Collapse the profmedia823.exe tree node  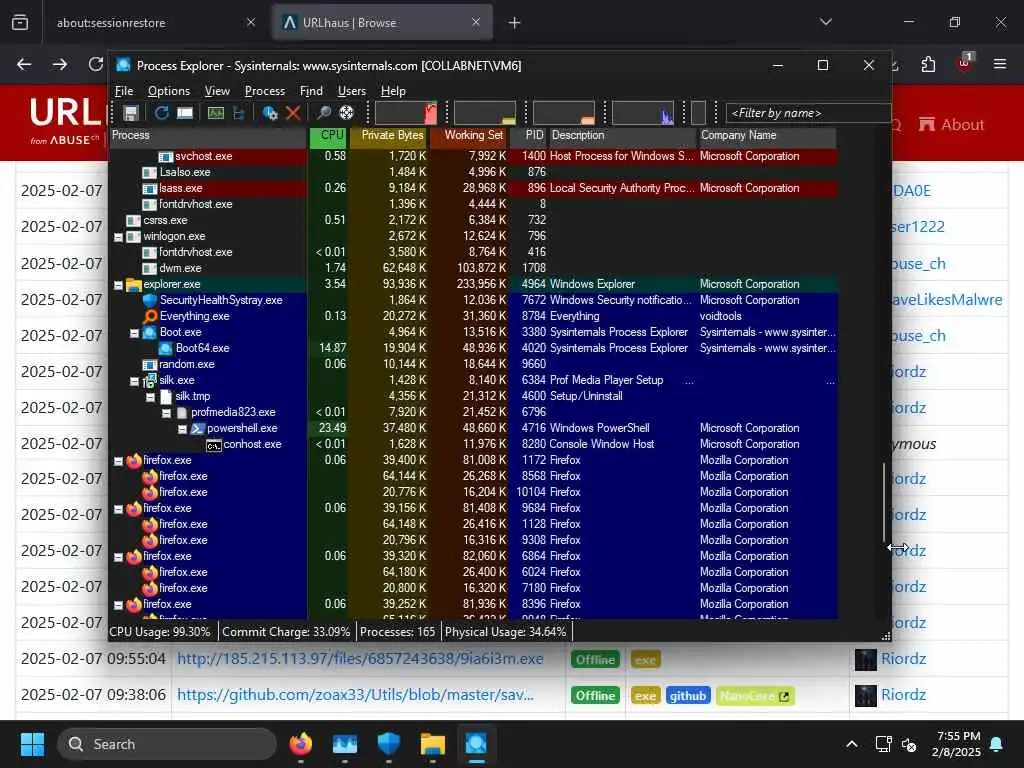coord(167,413)
